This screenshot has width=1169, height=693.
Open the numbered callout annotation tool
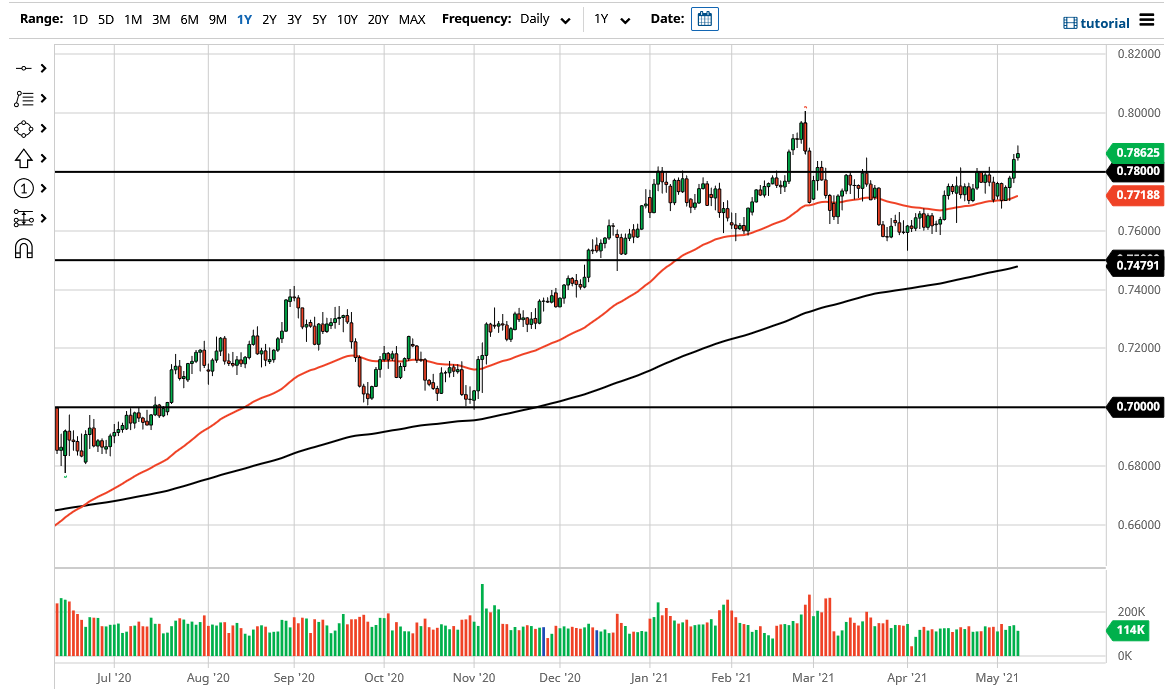click(25, 188)
